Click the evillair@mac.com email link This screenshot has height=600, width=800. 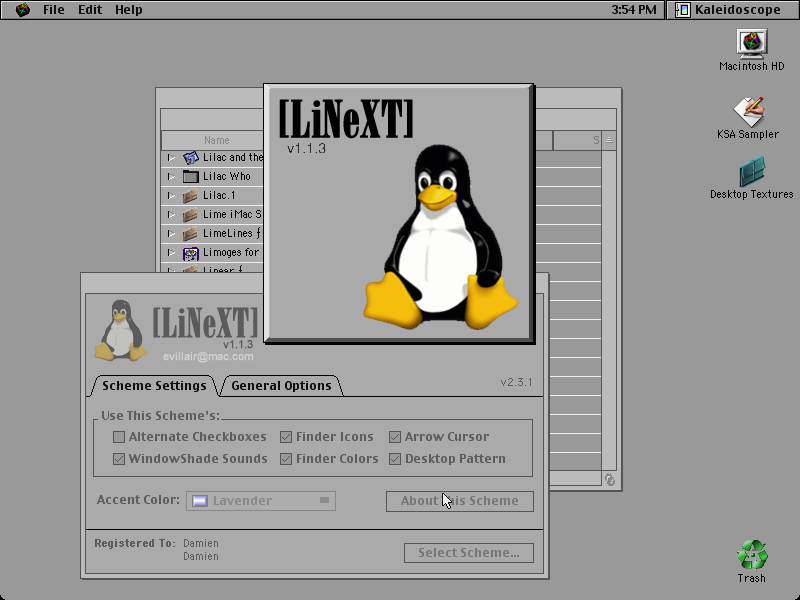coord(208,357)
